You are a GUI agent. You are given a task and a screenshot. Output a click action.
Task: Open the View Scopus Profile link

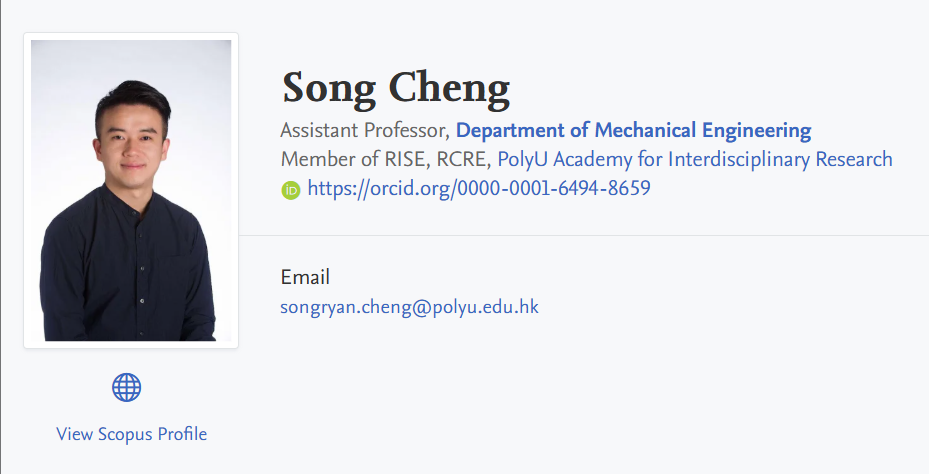click(132, 434)
